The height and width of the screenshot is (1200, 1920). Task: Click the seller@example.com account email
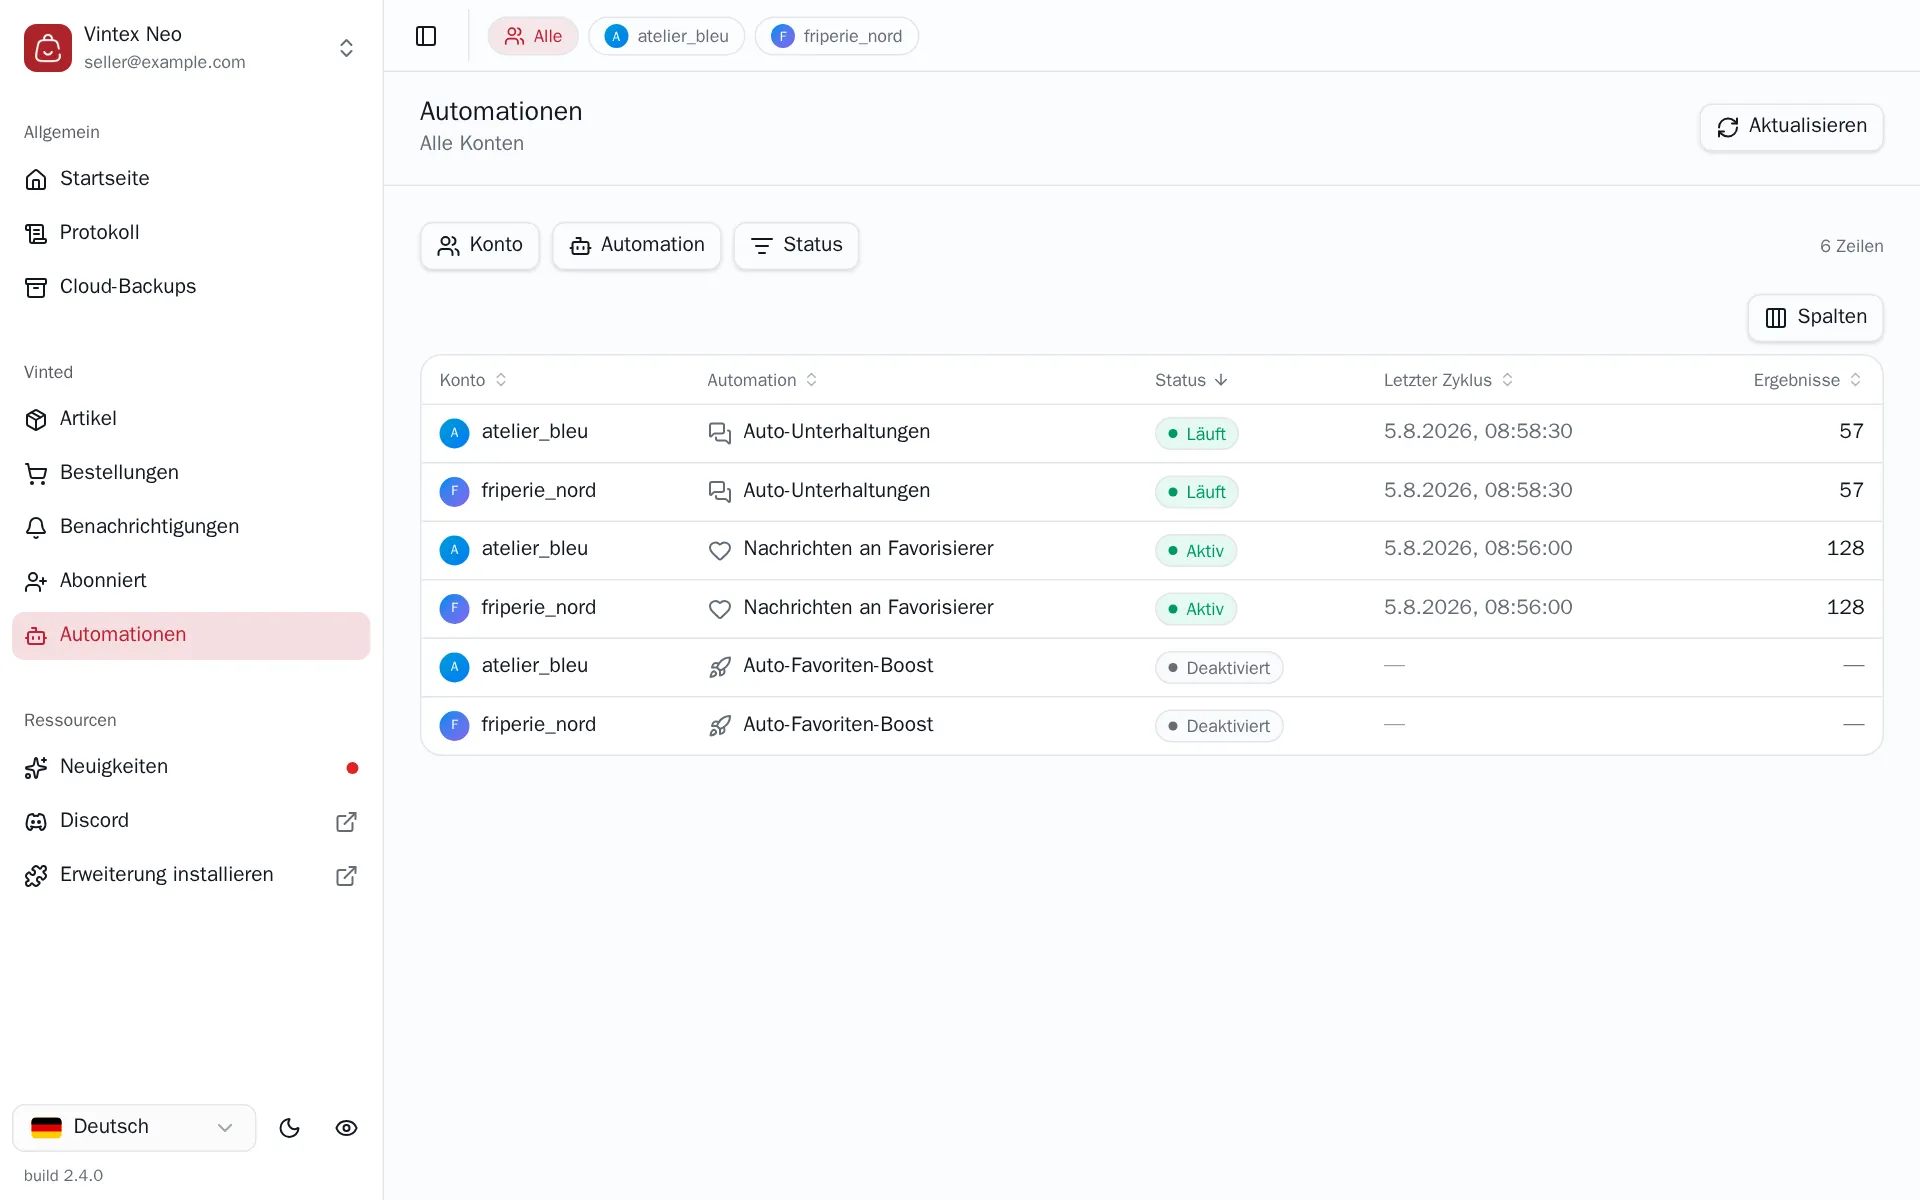tap(165, 62)
